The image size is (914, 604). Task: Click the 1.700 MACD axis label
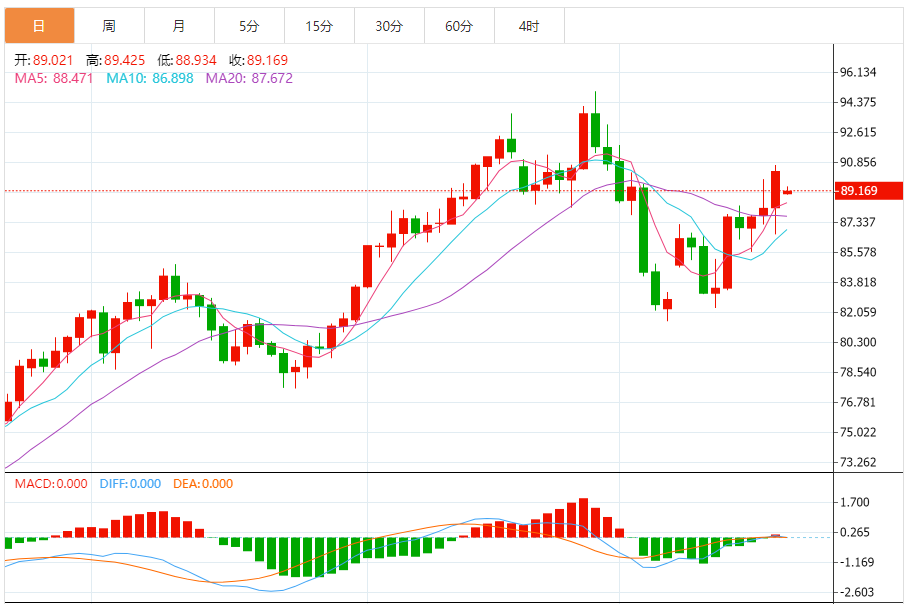click(855, 503)
